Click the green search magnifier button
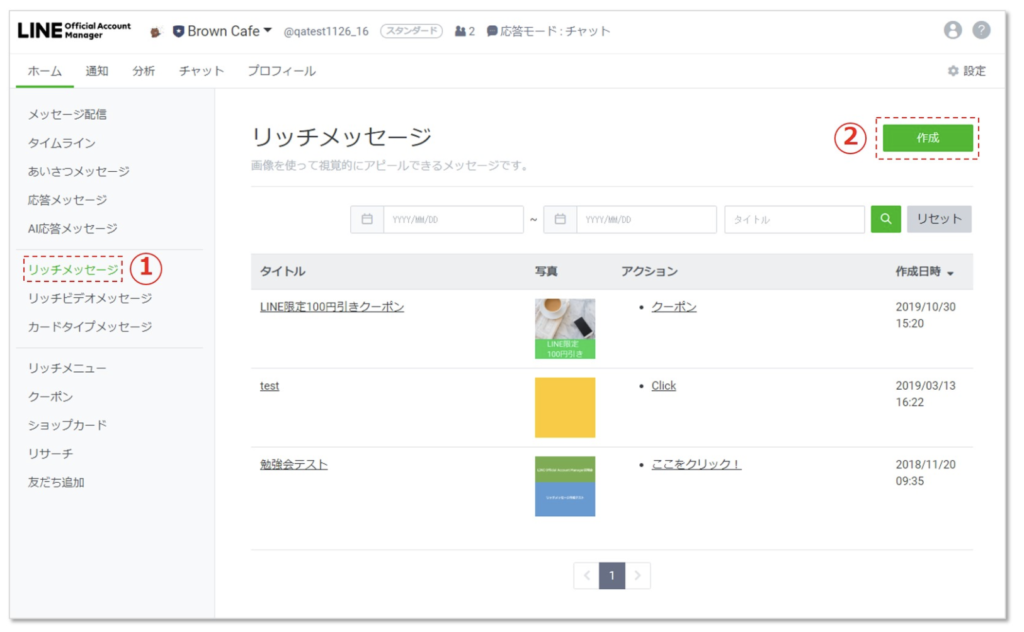The height and width of the screenshot is (632, 1024). point(885,219)
